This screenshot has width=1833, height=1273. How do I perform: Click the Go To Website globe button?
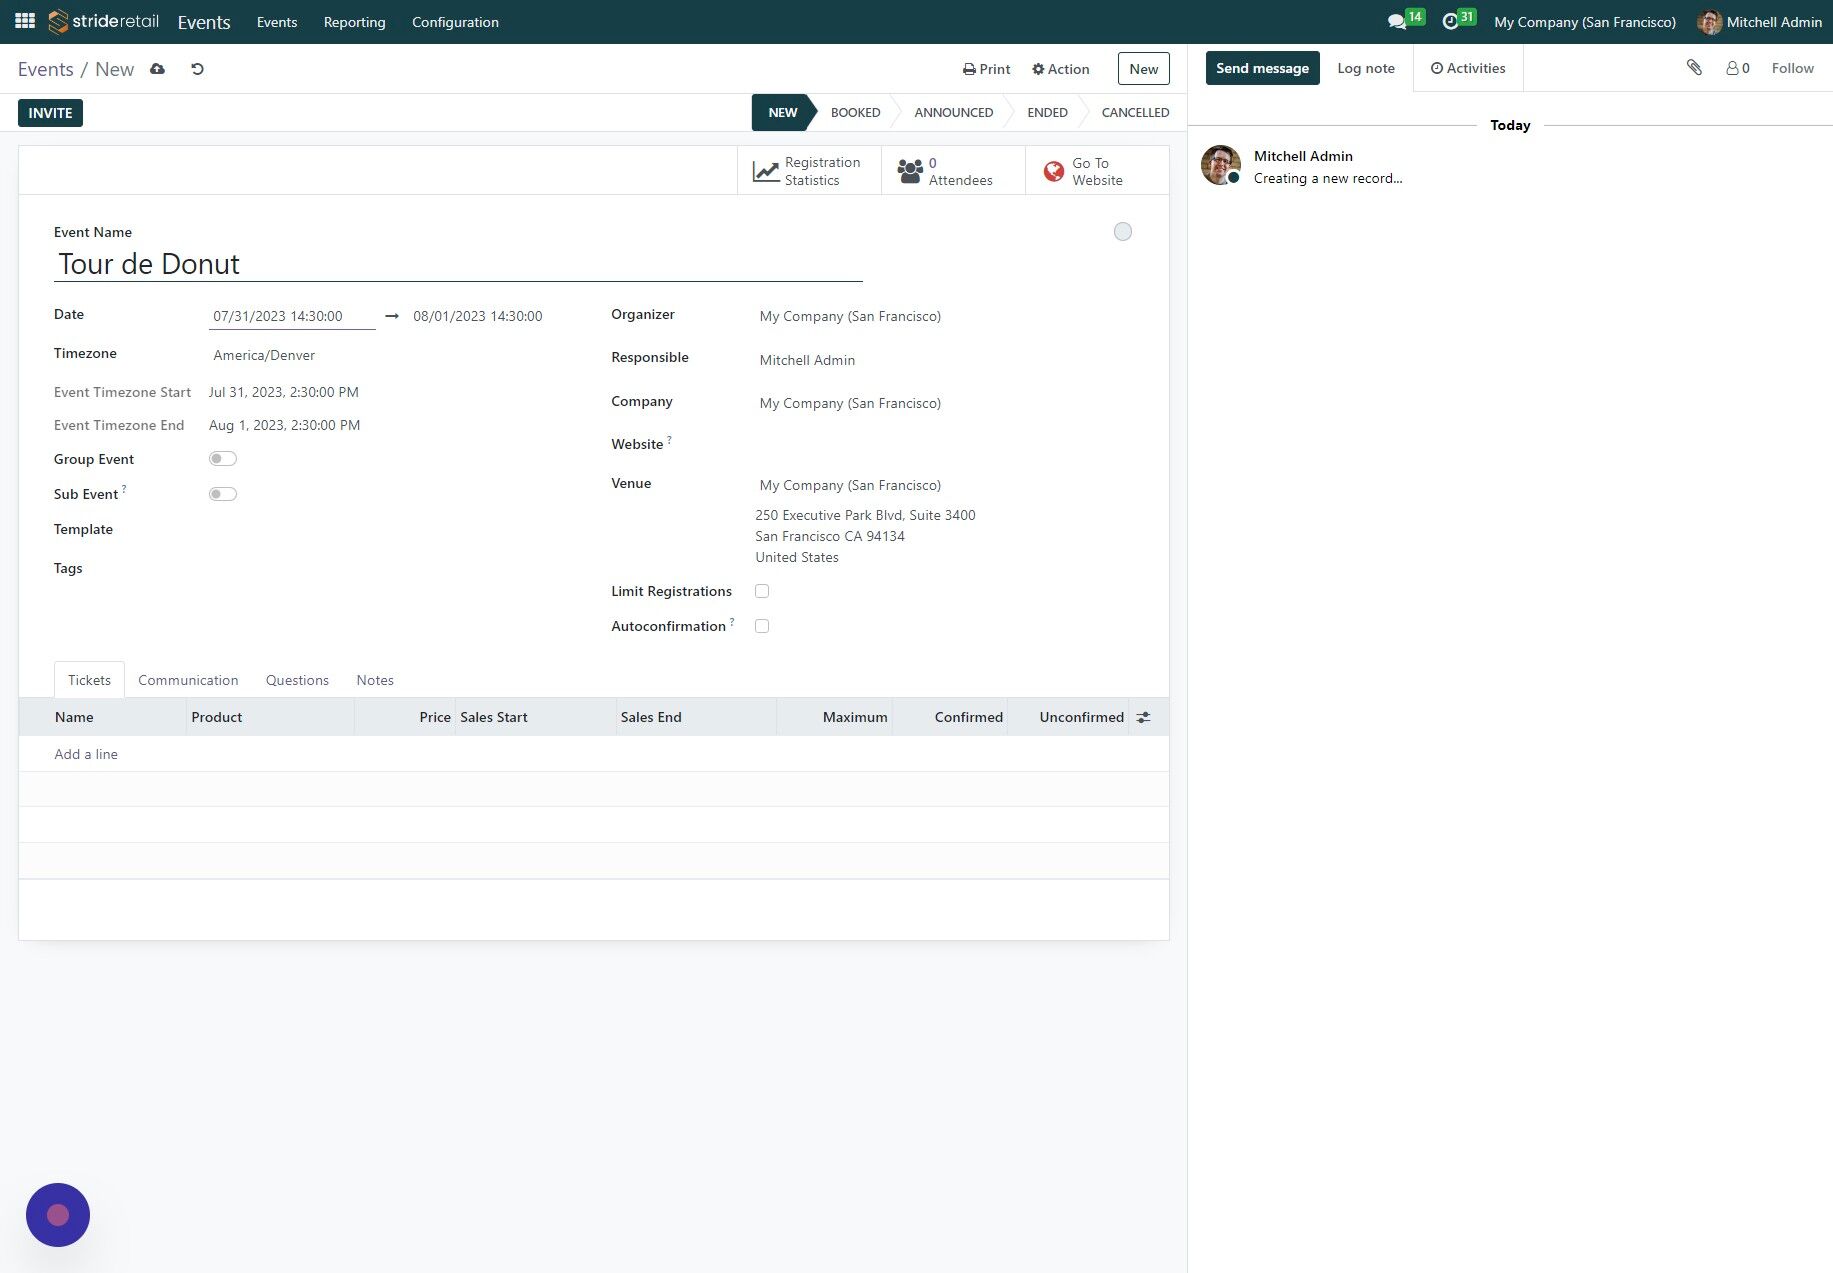1097,171
